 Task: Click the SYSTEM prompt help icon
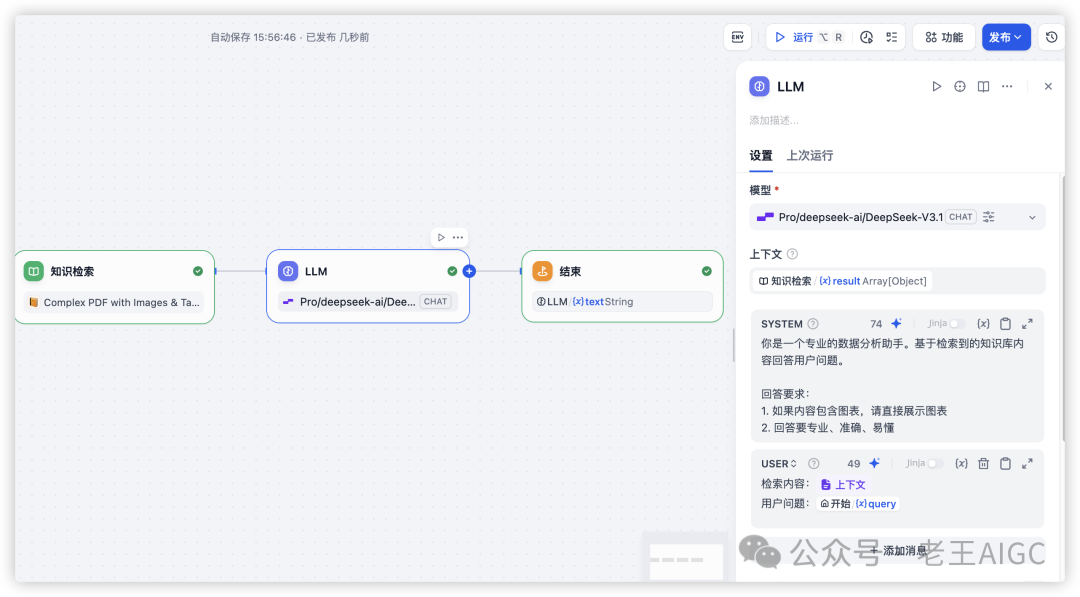point(813,324)
